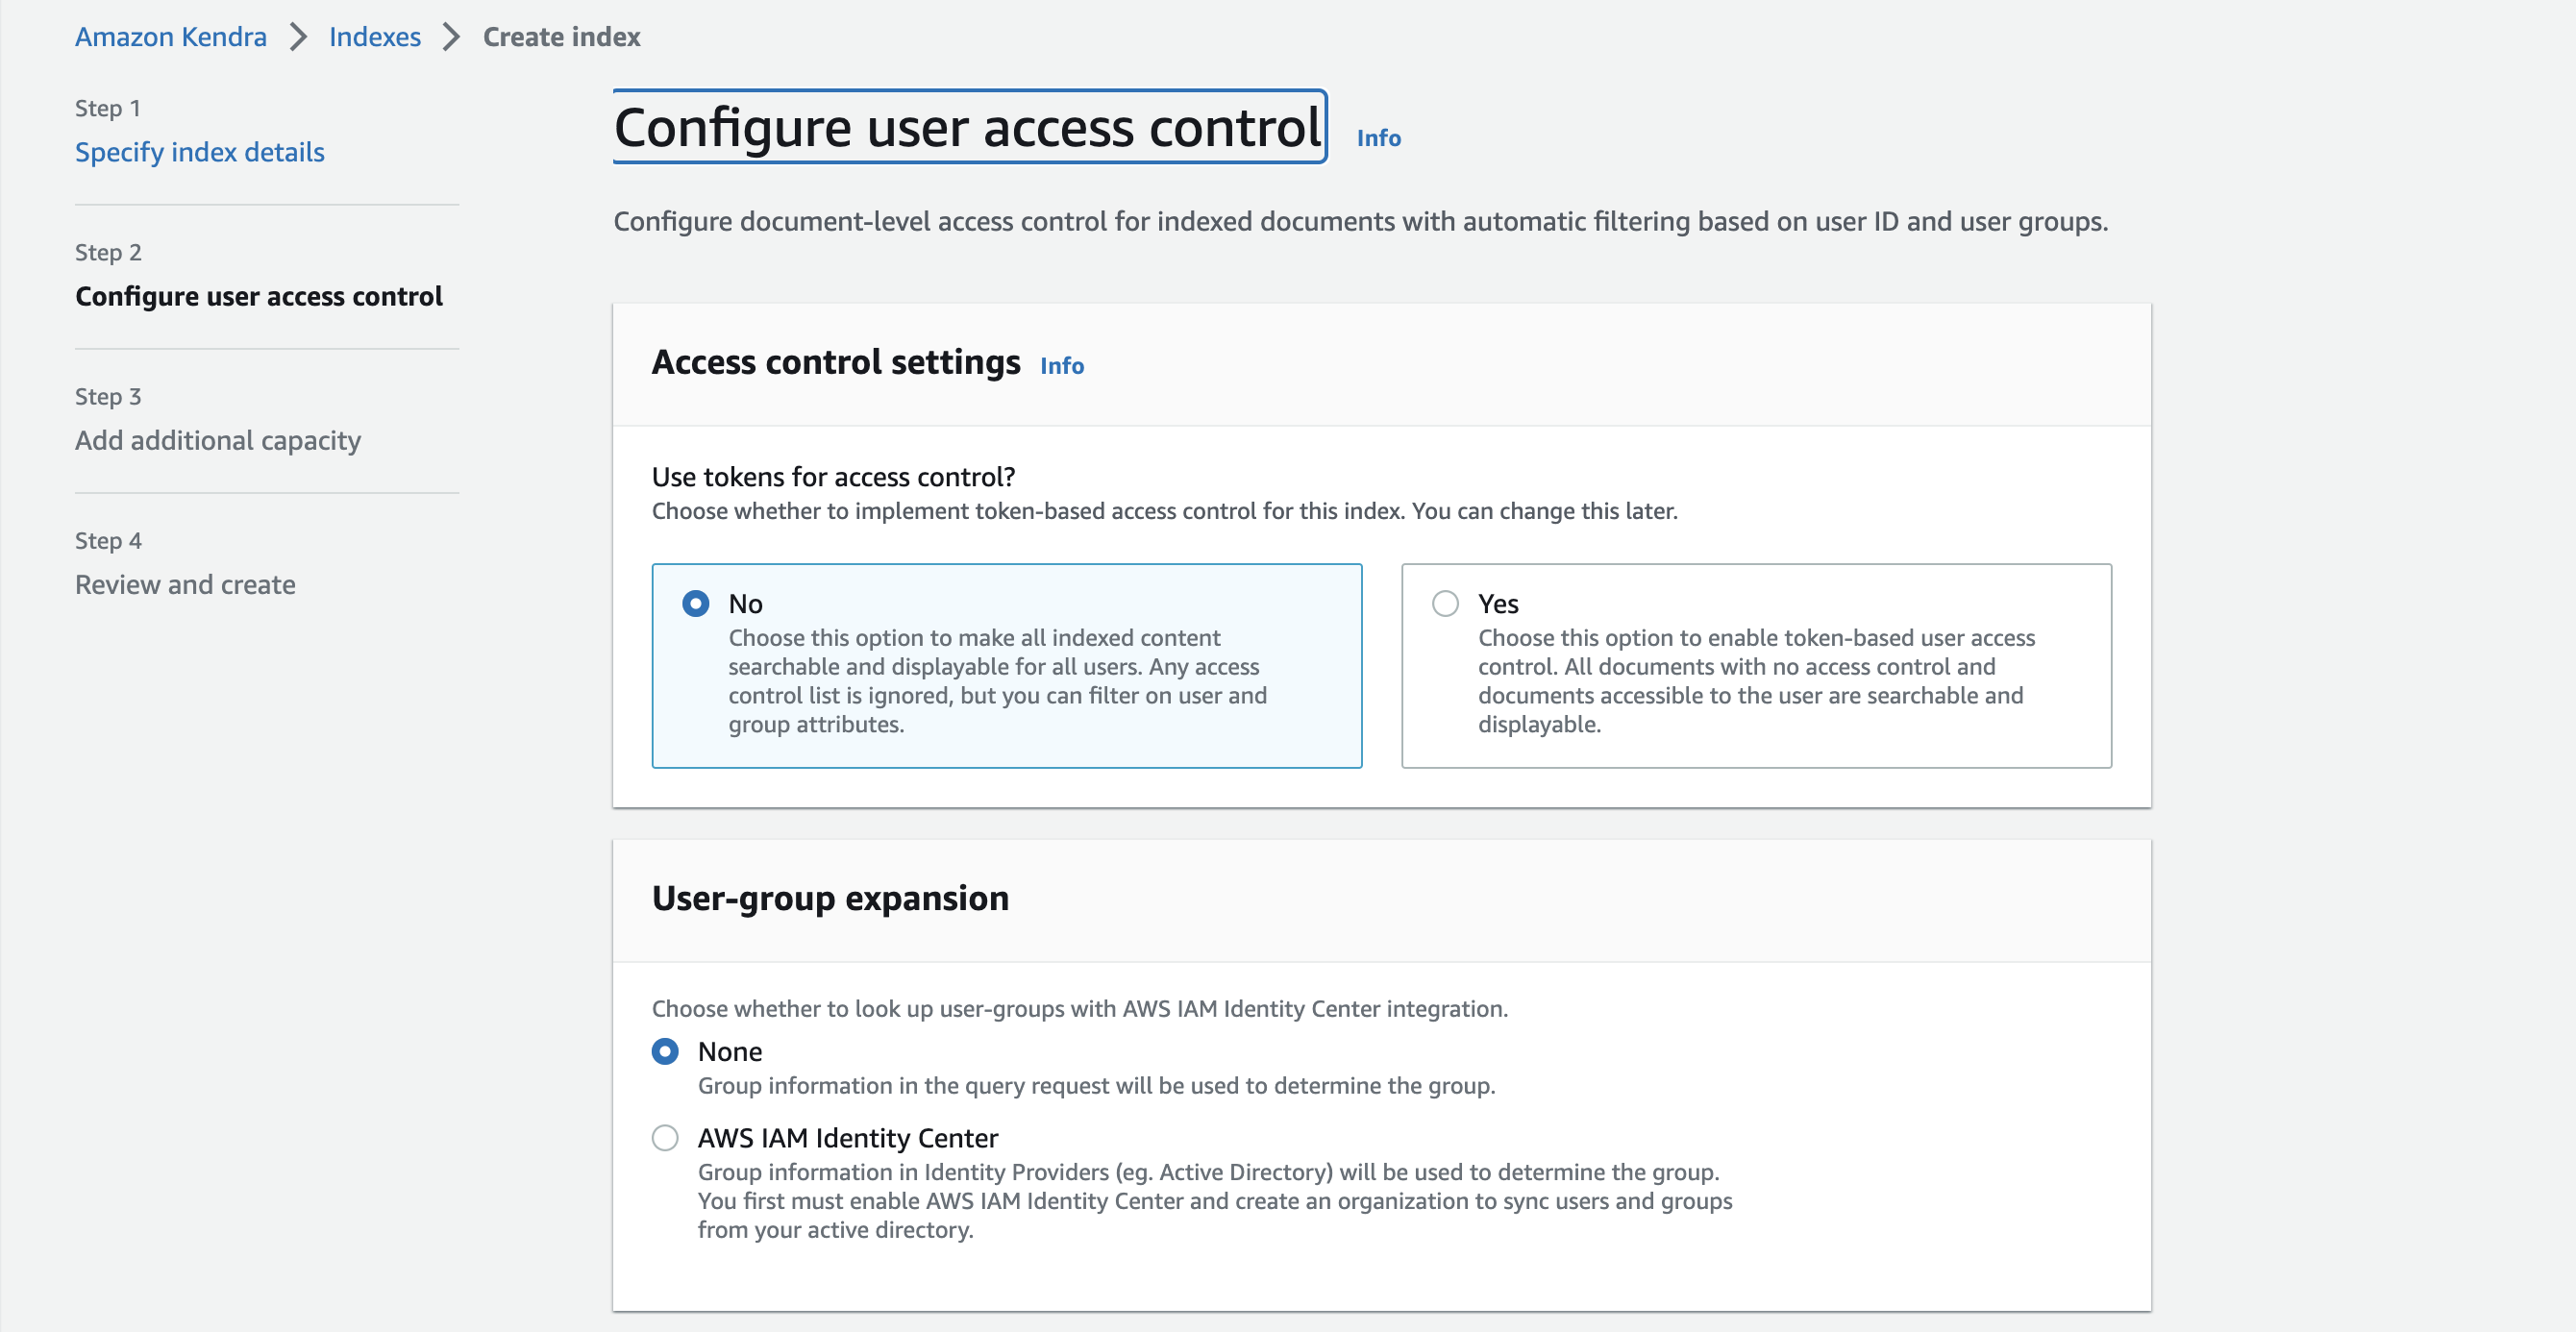Return to Specify index details step
The width and height of the screenshot is (2576, 1332).
point(199,152)
